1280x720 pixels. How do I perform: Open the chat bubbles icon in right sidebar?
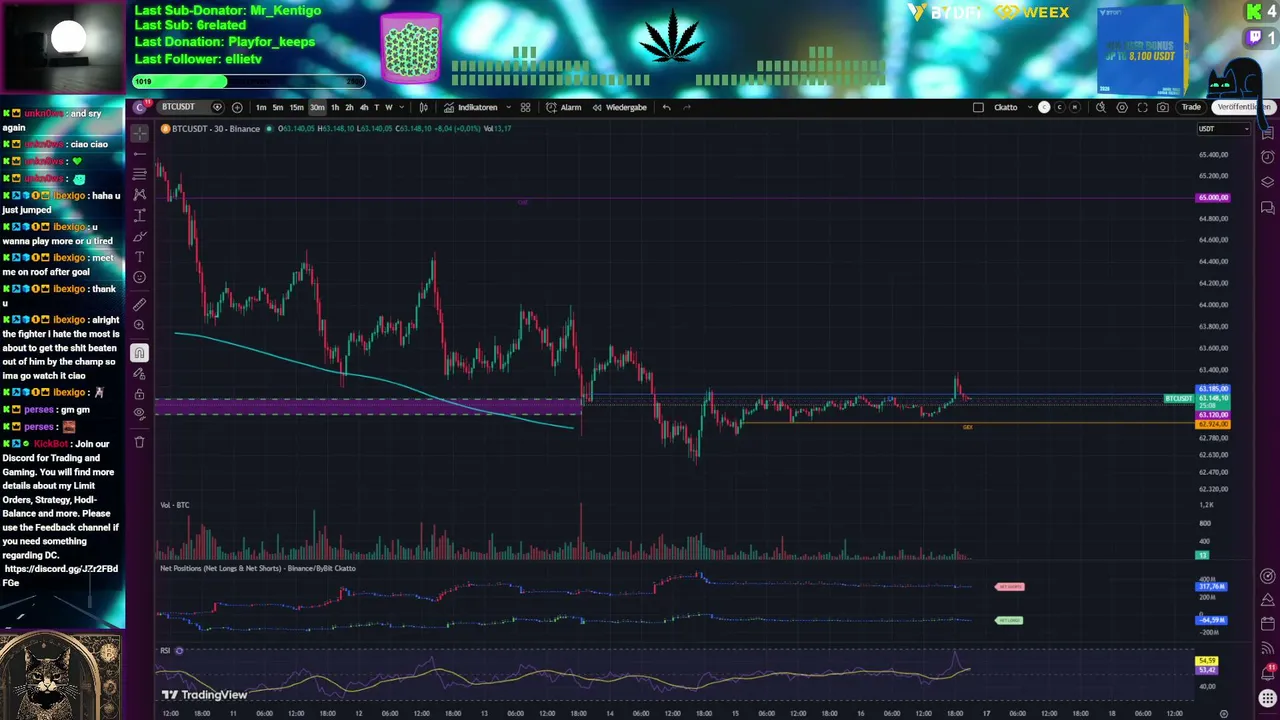point(1267,208)
